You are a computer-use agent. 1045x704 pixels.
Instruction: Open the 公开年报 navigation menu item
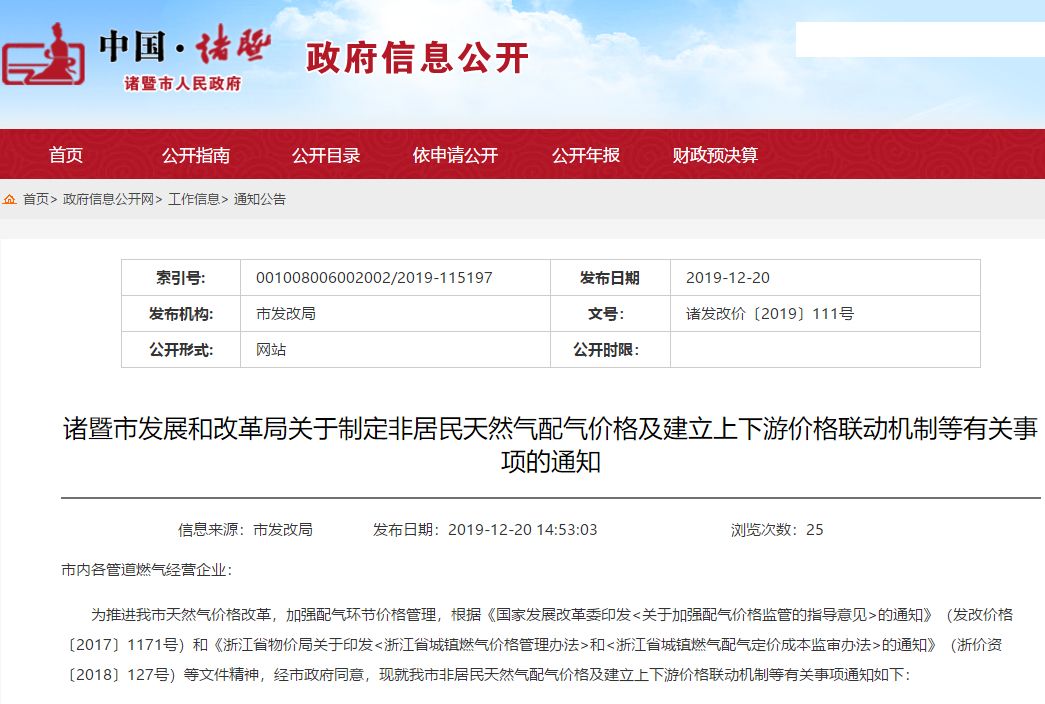pyautogui.click(x=586, y=155)
